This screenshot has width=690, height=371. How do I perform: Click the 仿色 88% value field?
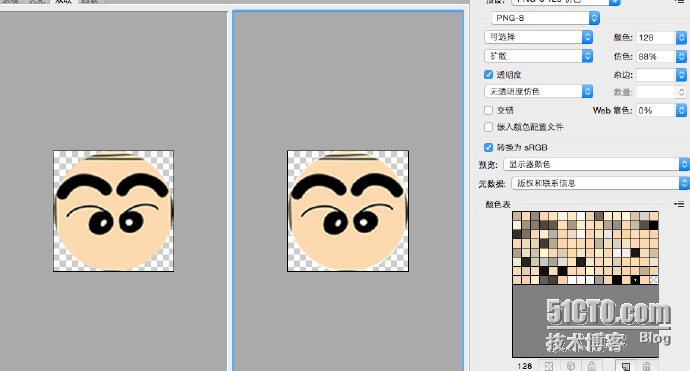click(656, 56)
